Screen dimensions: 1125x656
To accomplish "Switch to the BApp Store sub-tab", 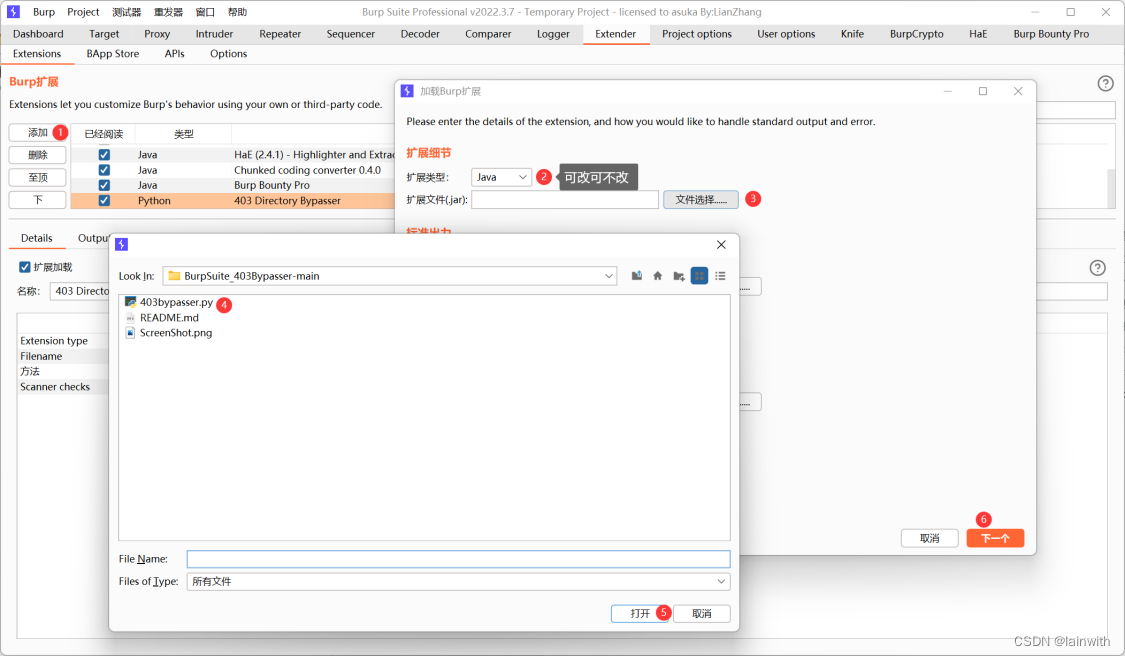I will click(x=113, y=54).
